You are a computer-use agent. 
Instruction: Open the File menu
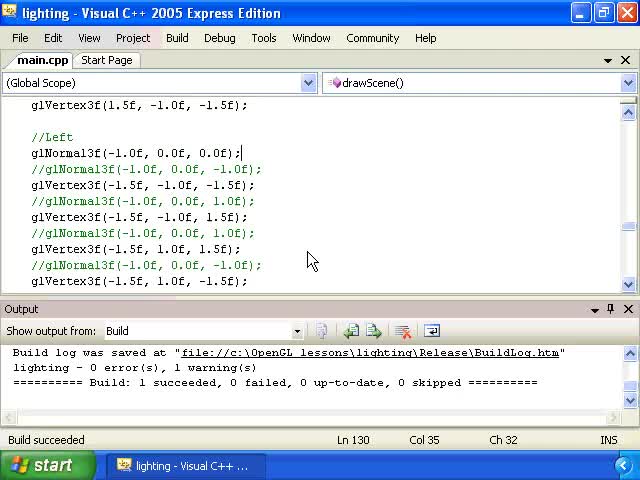[x=20, y=38]
